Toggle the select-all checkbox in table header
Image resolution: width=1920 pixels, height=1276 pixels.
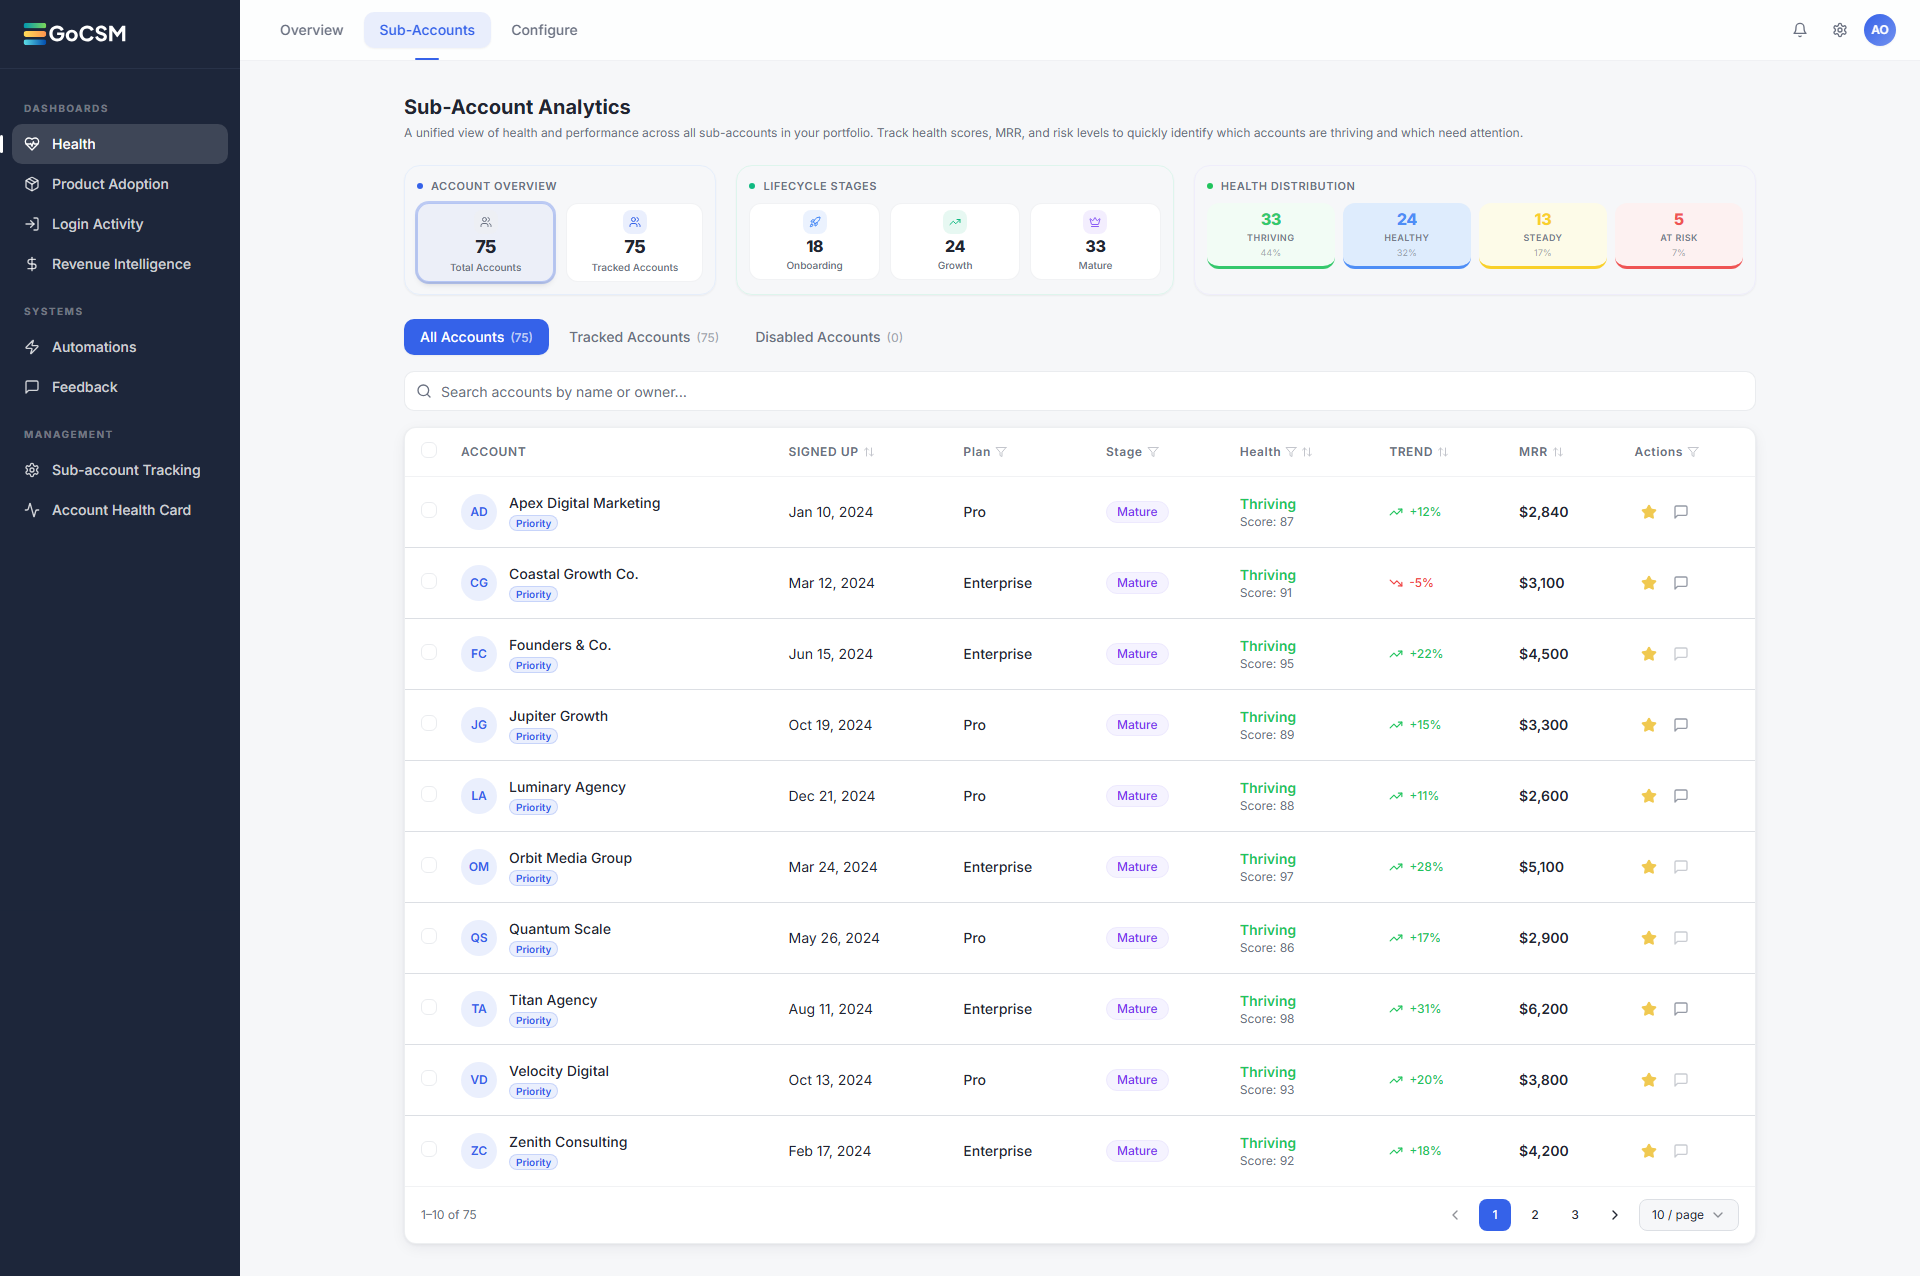click(429, 450)
